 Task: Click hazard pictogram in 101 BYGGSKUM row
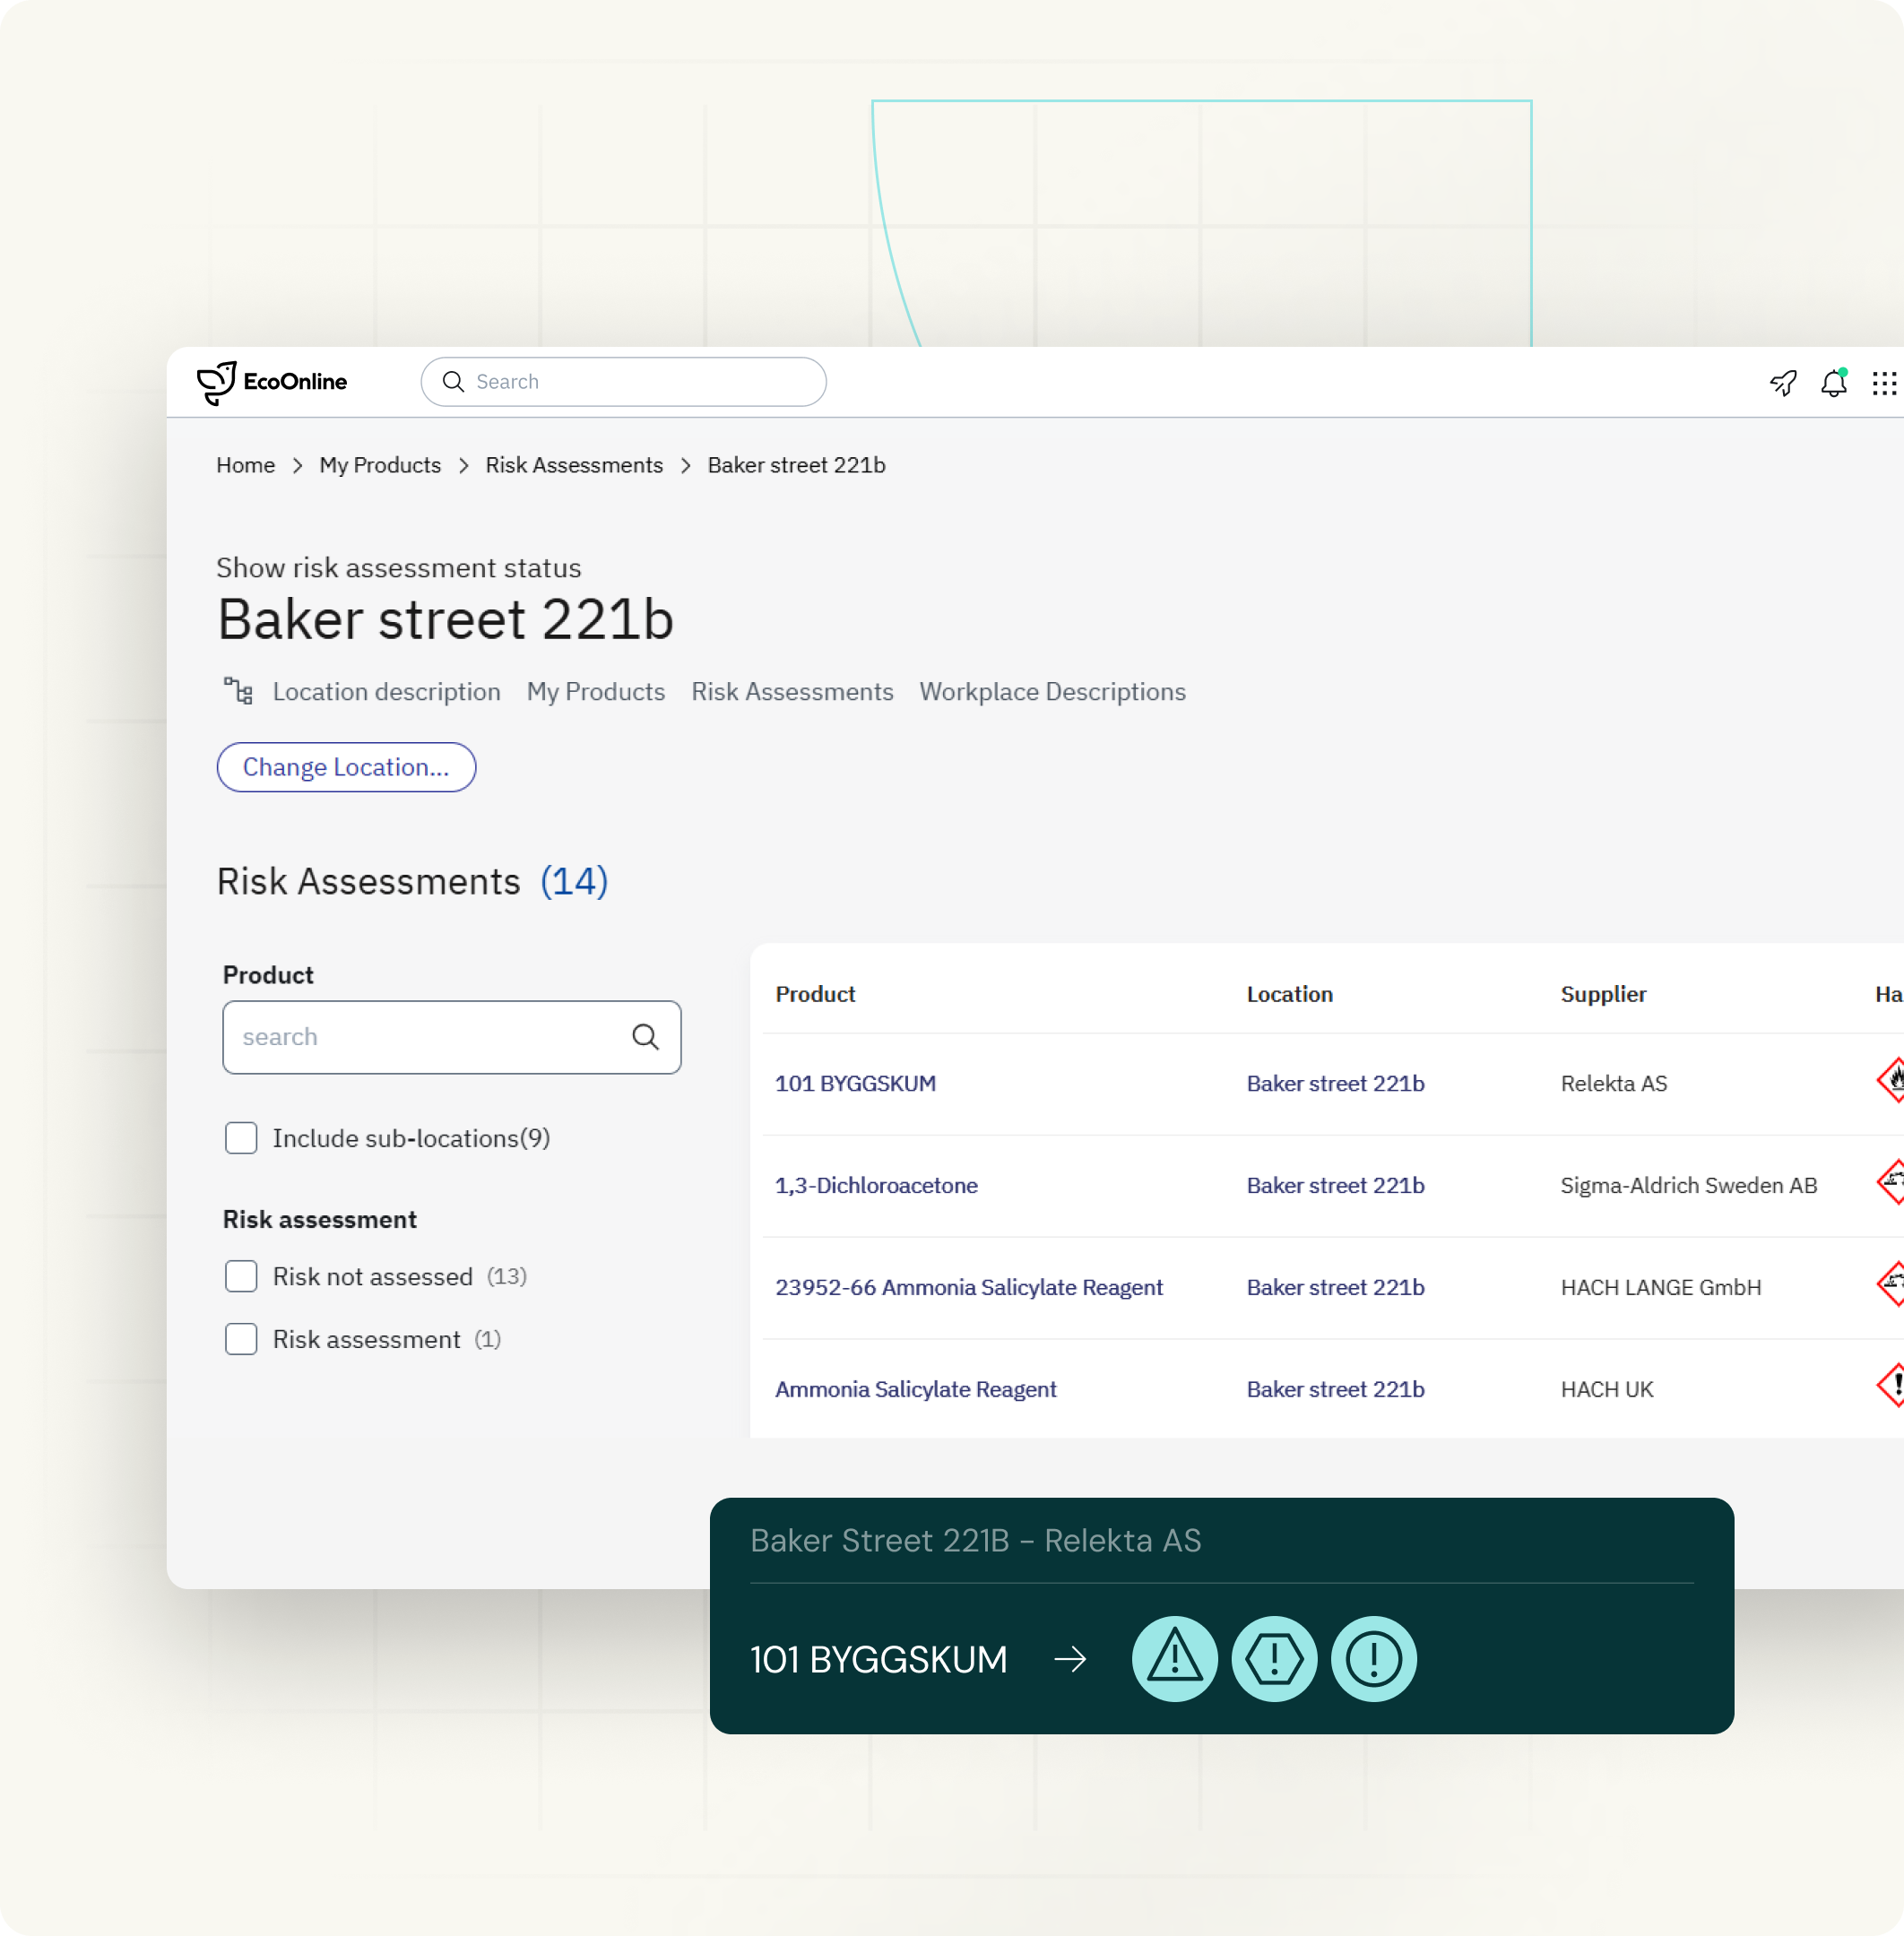pyautogui.click(x=1891, y=1080)
